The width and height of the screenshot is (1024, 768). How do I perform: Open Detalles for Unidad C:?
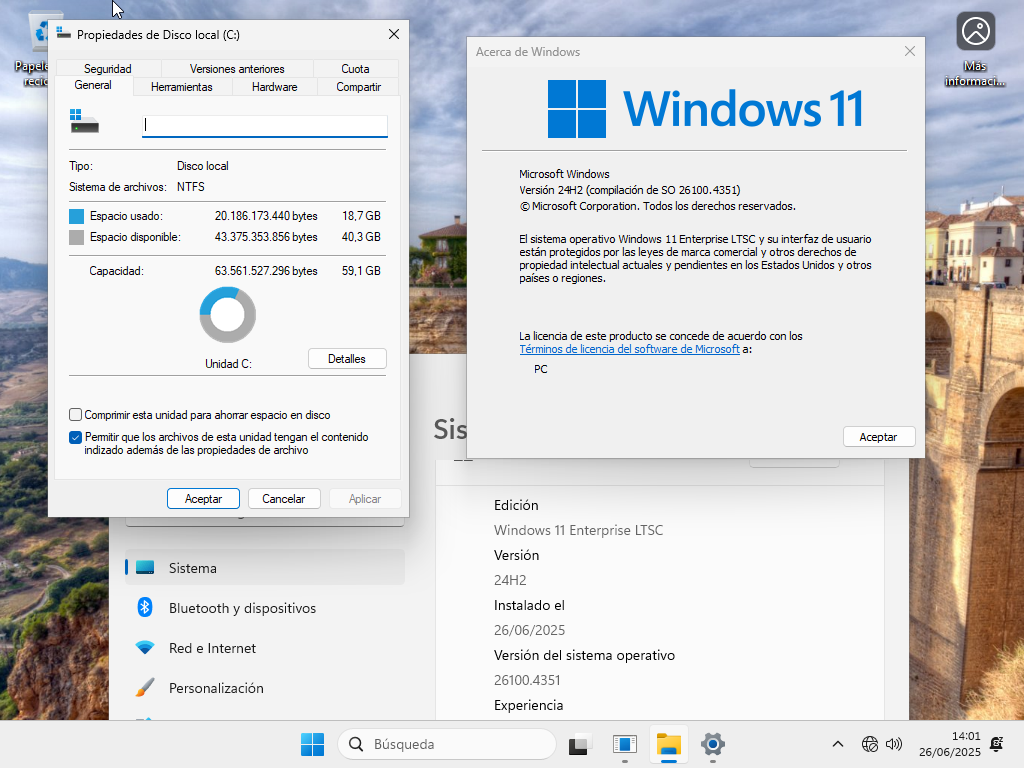click(x=347, y=359)
